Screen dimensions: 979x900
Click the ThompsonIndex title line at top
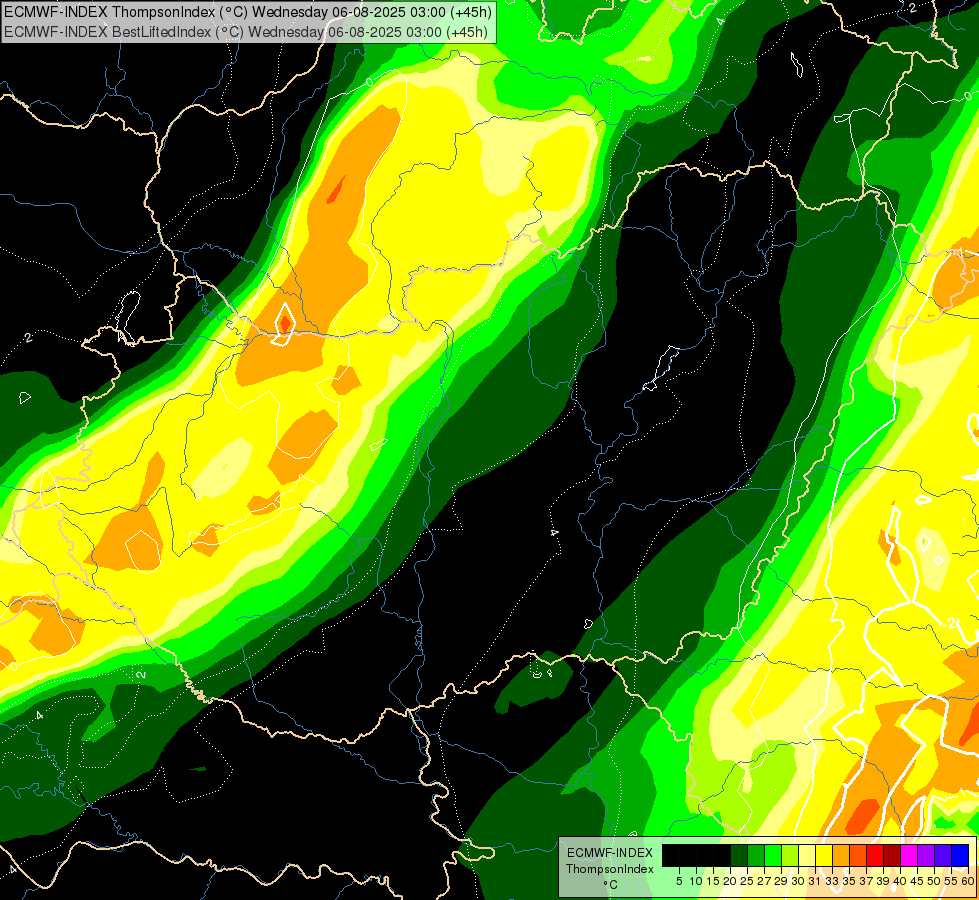[248, 12]
